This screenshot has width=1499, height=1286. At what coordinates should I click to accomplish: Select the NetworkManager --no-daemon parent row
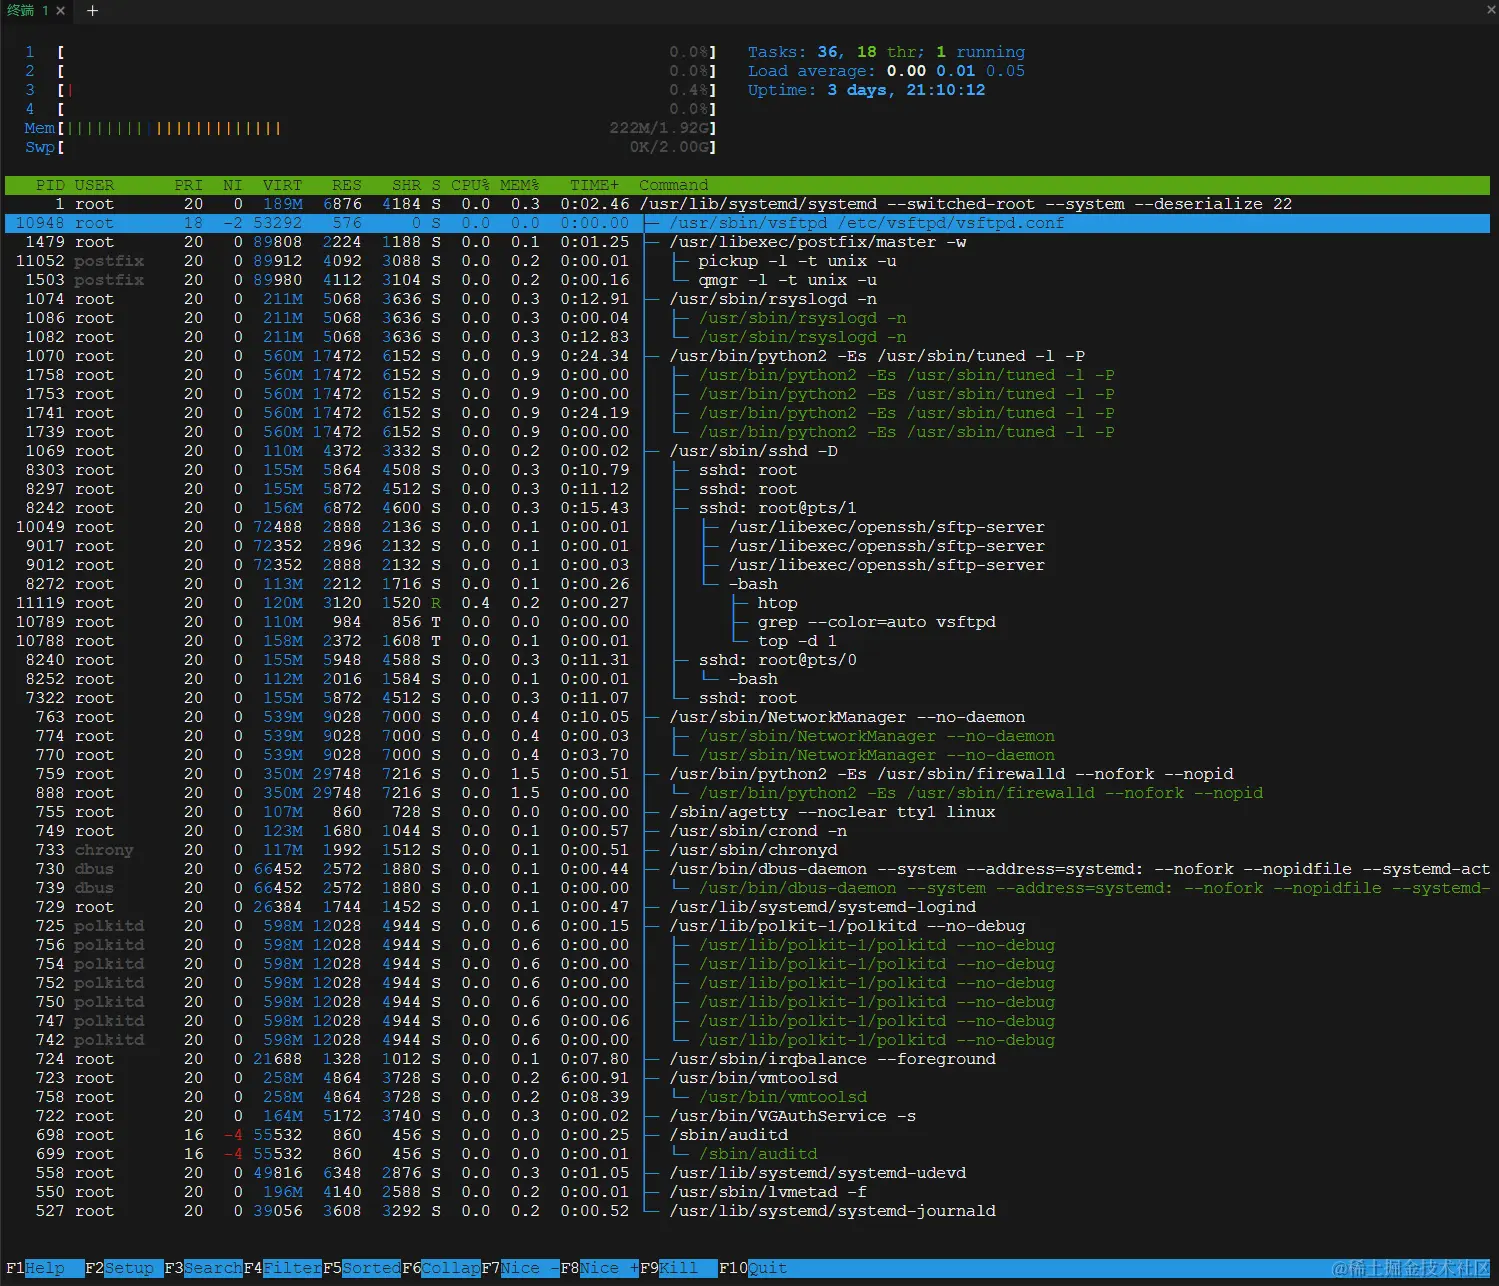747,717
